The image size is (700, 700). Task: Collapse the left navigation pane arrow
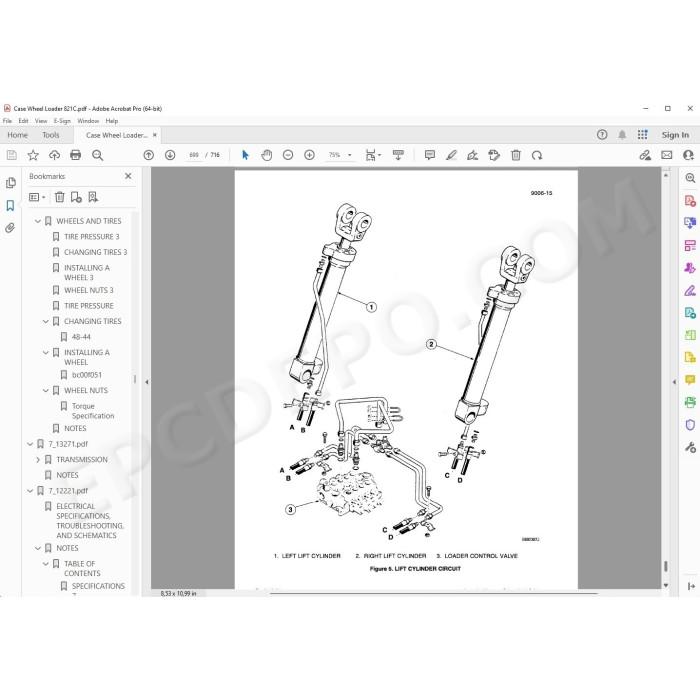pyautogui.click(x=146, y=382)
